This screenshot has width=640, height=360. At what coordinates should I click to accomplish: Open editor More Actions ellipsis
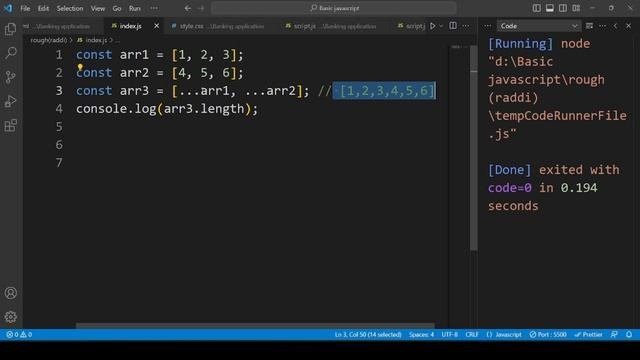point(466,26)
